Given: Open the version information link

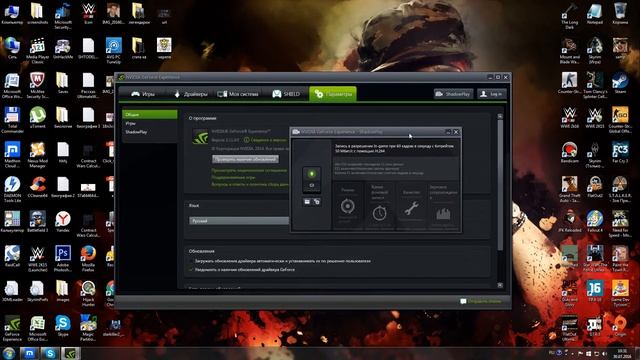Looking at the screenshot, I should pyautogui.click(x=265, y=140).
